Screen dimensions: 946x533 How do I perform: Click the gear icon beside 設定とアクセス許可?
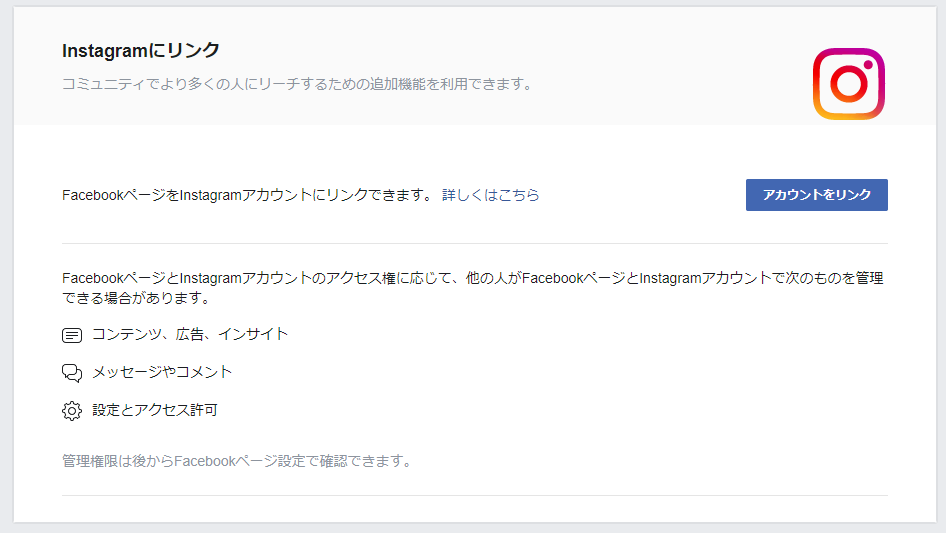pyautogui.click(x=72, y=410)
